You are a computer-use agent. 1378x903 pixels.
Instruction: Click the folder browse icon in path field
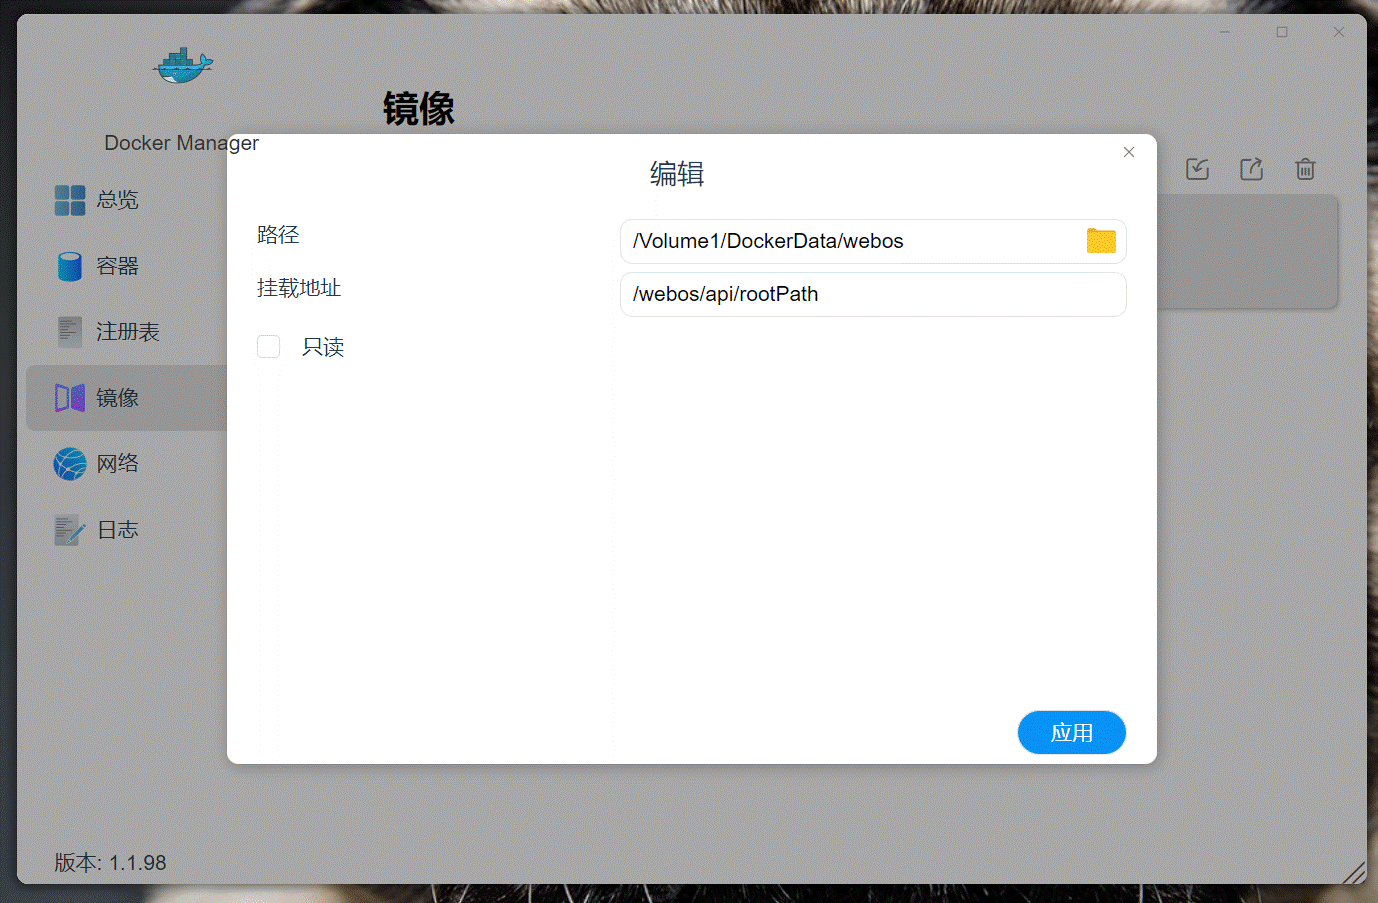click(x=1100, y=241)
